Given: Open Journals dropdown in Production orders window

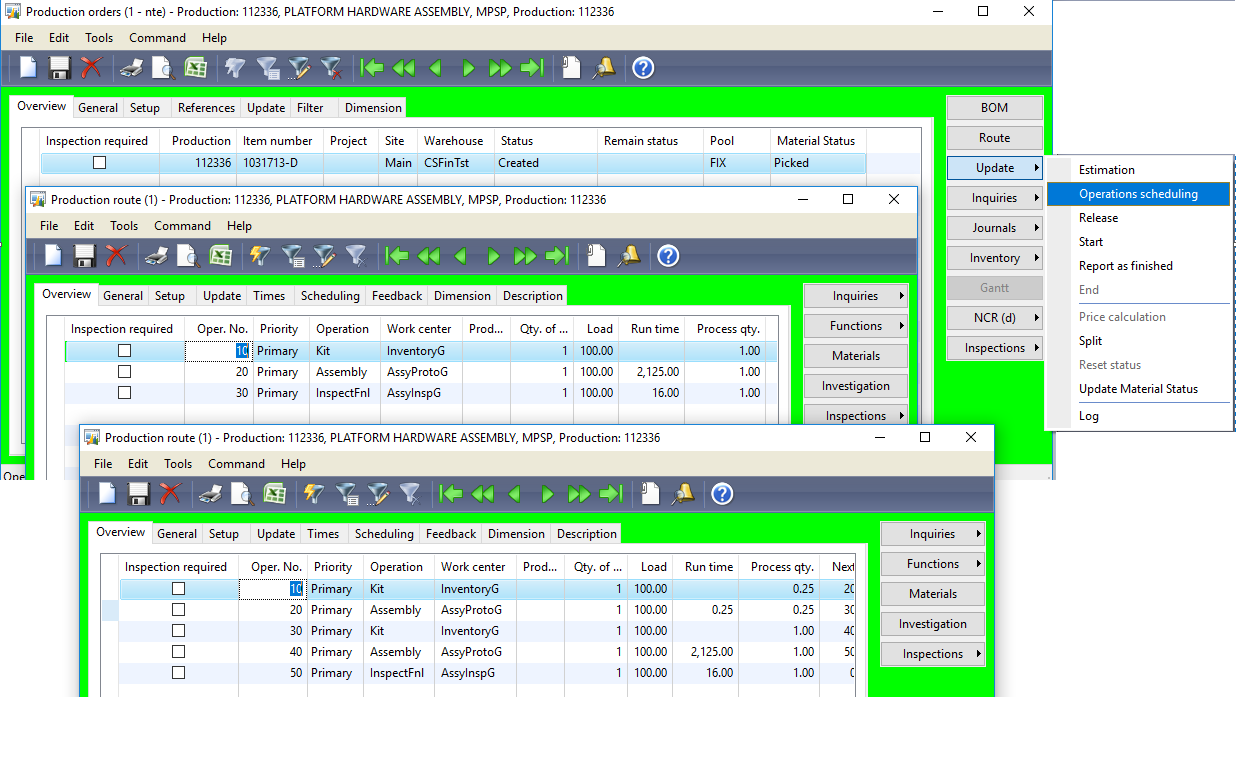Looking at the screenshot, I should click(x=995, y=228).
